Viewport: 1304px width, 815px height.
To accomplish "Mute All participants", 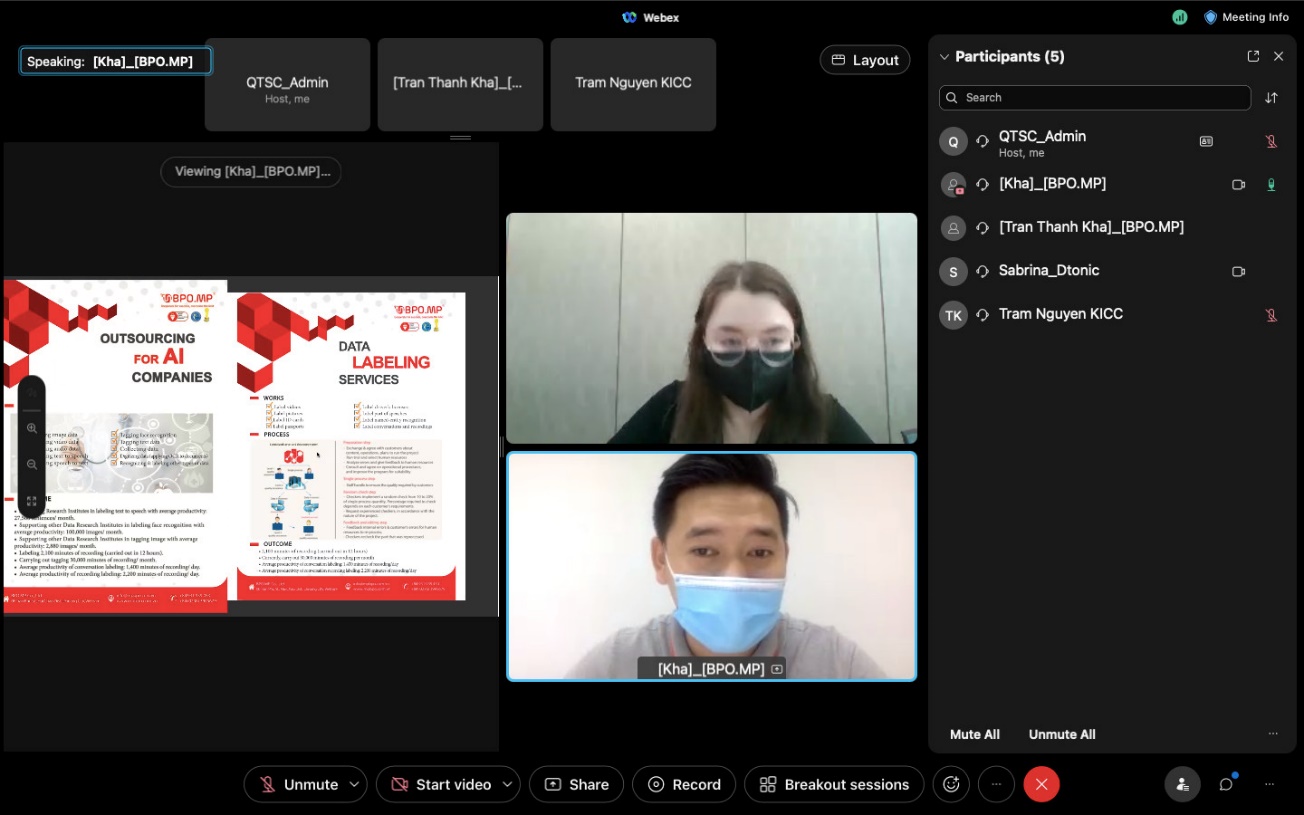I will coord(975,734).
